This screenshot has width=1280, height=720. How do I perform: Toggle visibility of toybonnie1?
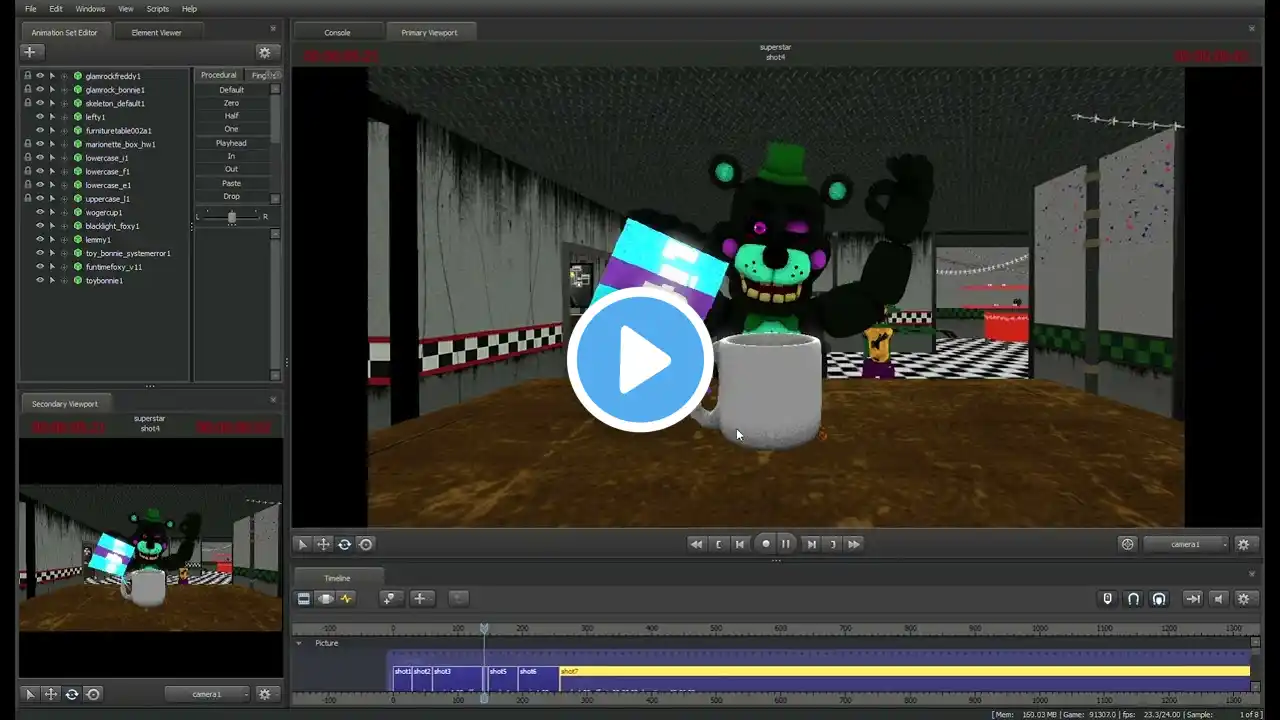pos(40,280)
